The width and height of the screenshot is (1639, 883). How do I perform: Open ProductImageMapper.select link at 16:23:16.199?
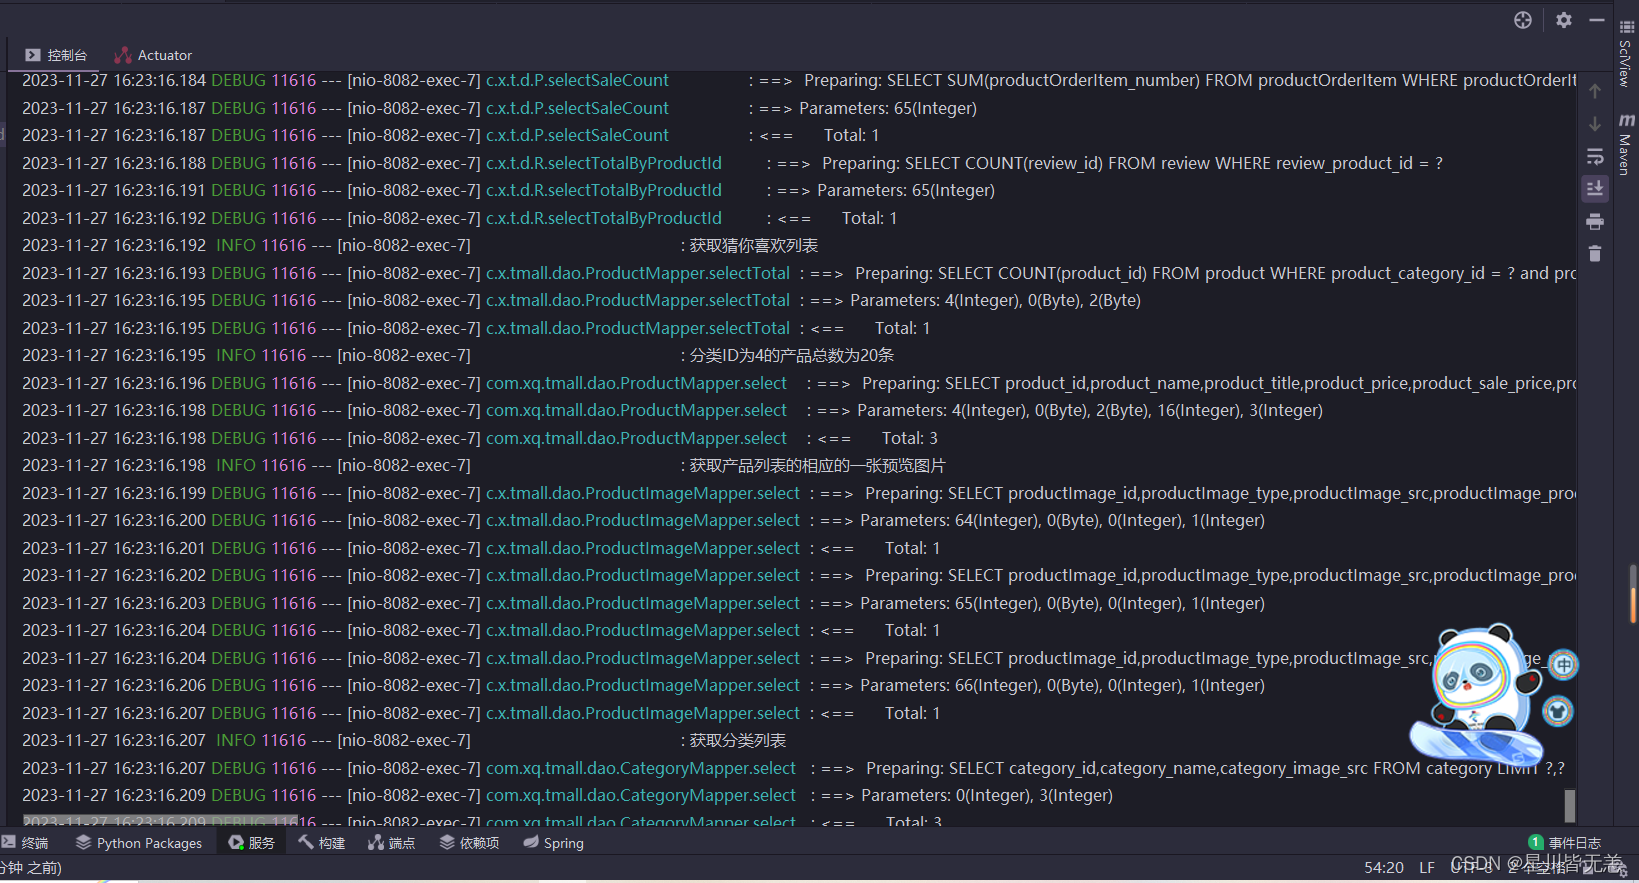pyautogui.click(x=642, y=493)
